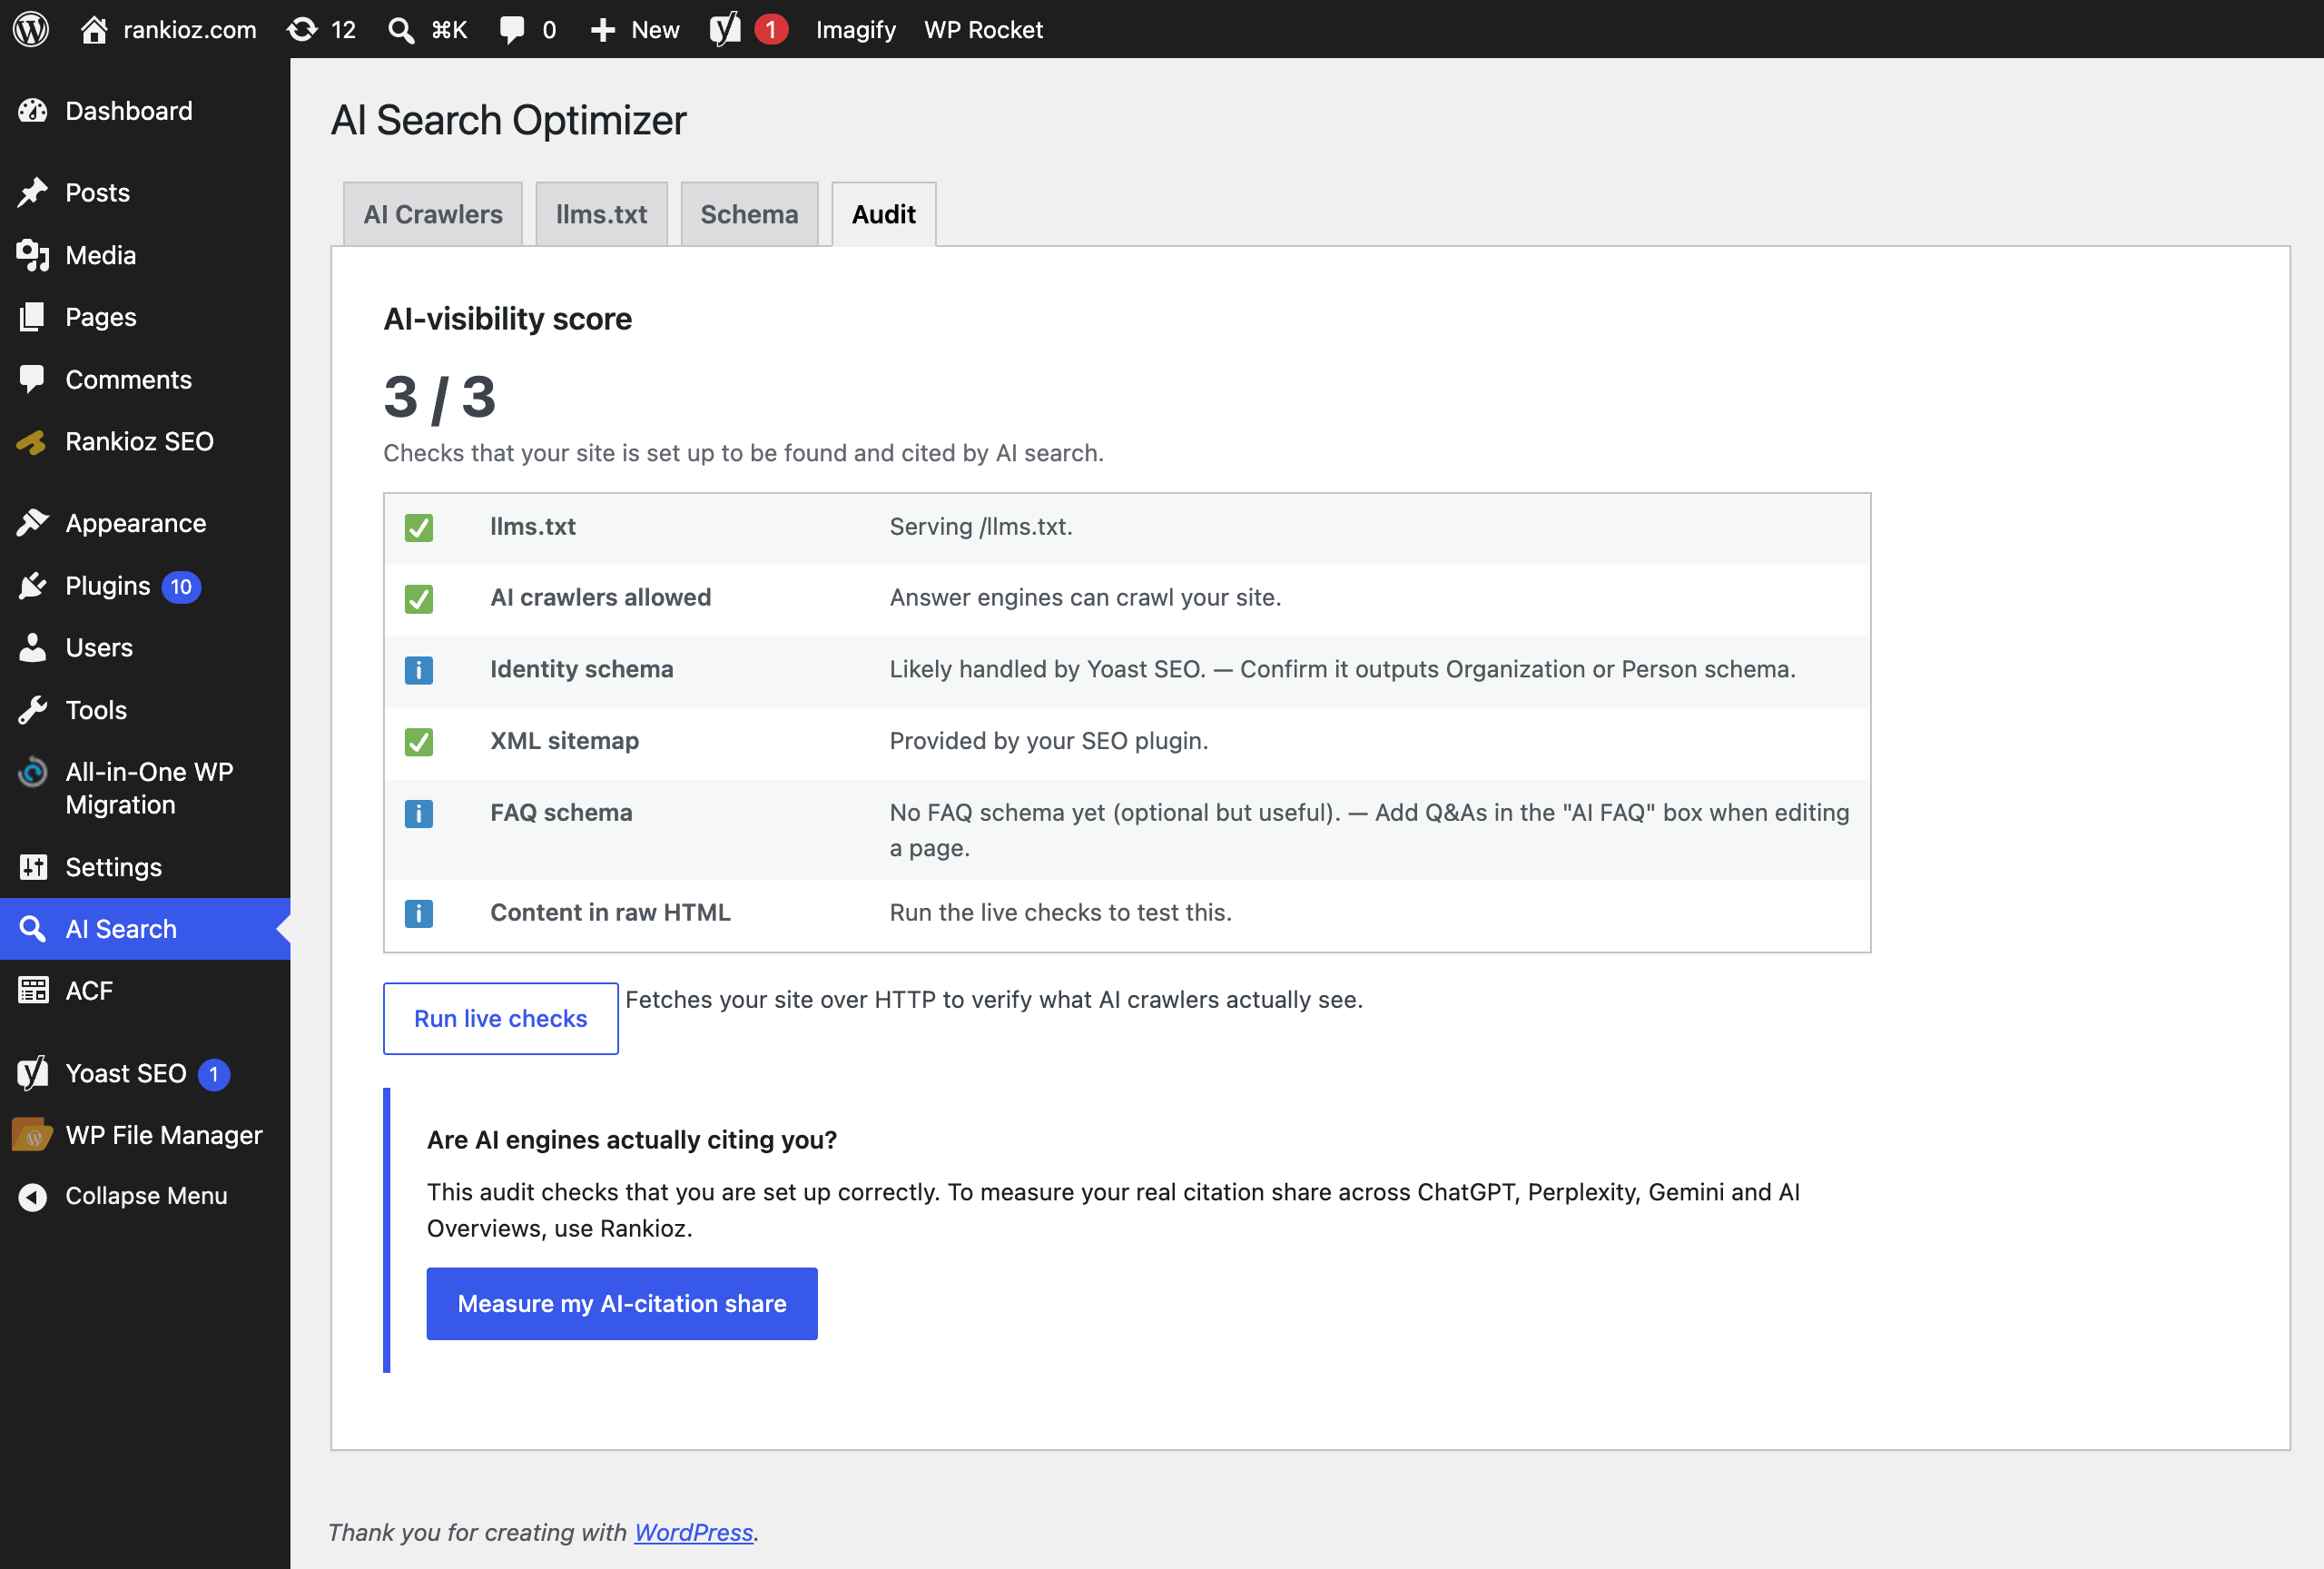Click the Plugins plug icon
2324x1569 pixels.
pos(33,585)
